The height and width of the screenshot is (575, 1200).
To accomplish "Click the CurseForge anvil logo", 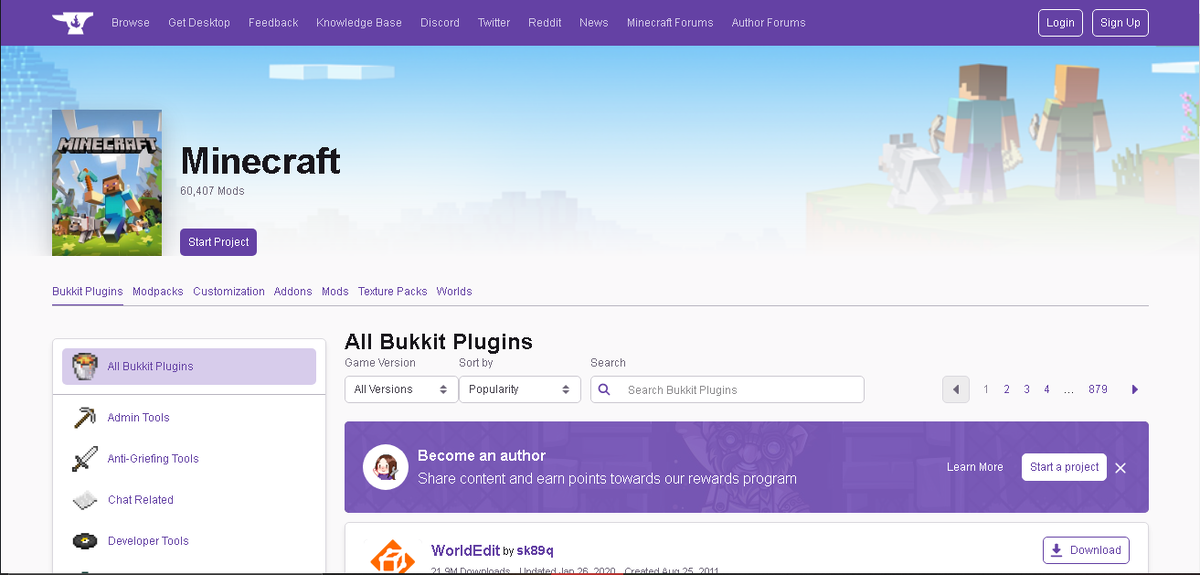I will [73, 22].
